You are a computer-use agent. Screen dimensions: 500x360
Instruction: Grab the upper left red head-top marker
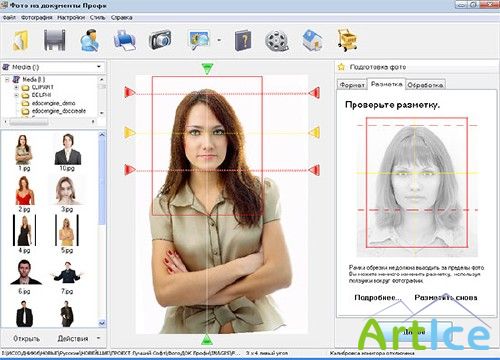(130, 92)
